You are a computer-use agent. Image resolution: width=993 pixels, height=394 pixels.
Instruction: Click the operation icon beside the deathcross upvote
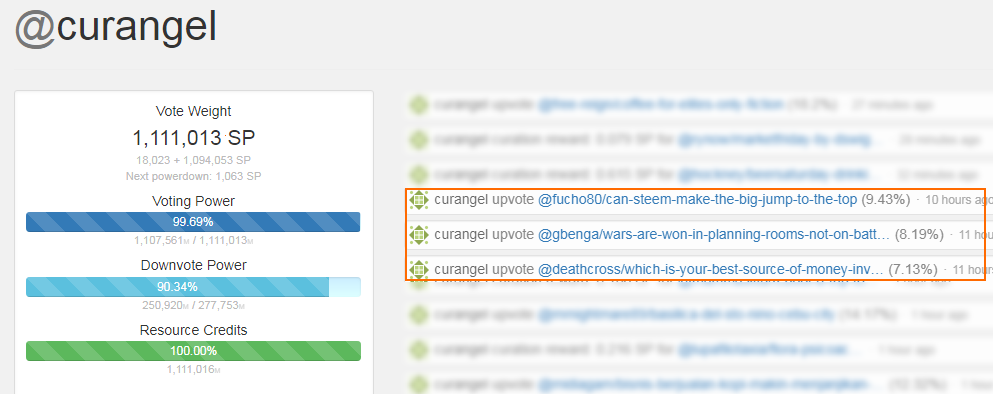click(419, 270)
